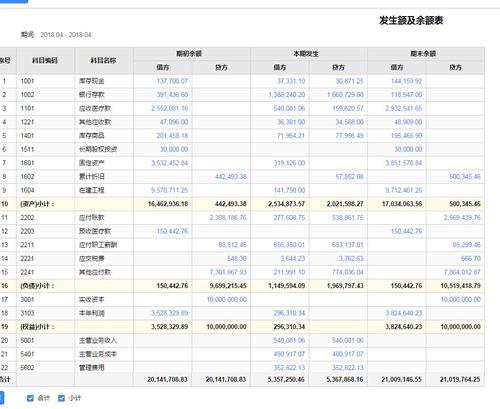Select the (资产)小计 subtotal row label
Viewport: 500px width, 409px height.
(x=37, y=204)
